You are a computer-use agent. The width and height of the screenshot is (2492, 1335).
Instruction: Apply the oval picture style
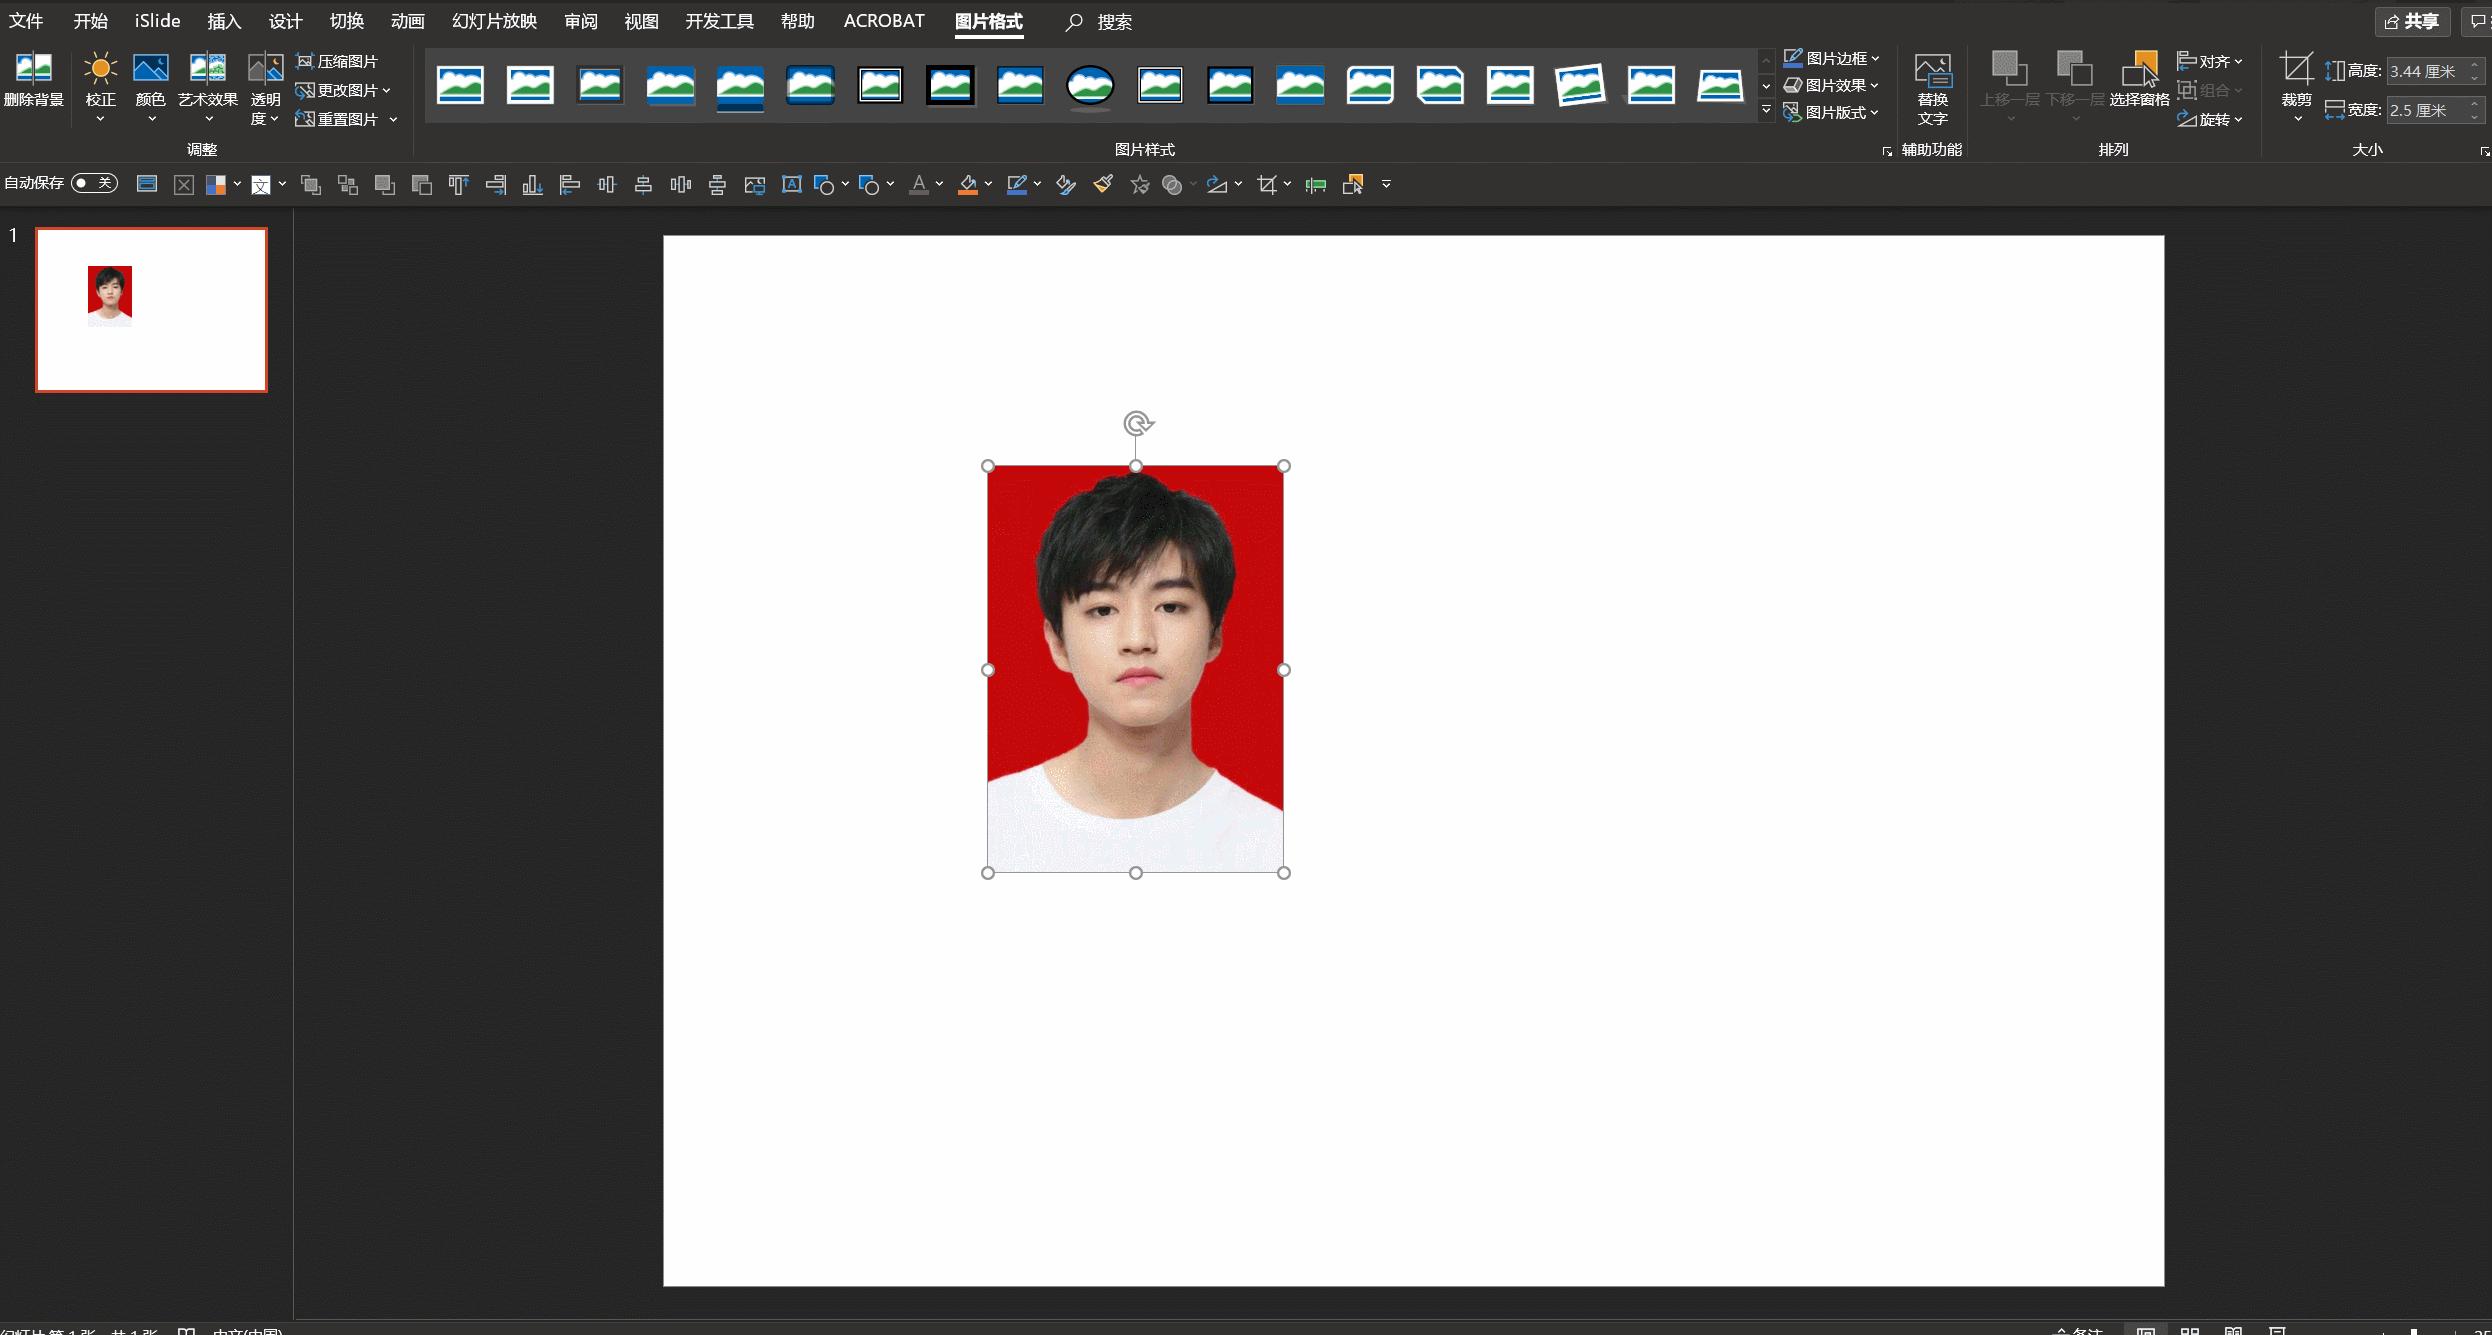(1090, 86)
